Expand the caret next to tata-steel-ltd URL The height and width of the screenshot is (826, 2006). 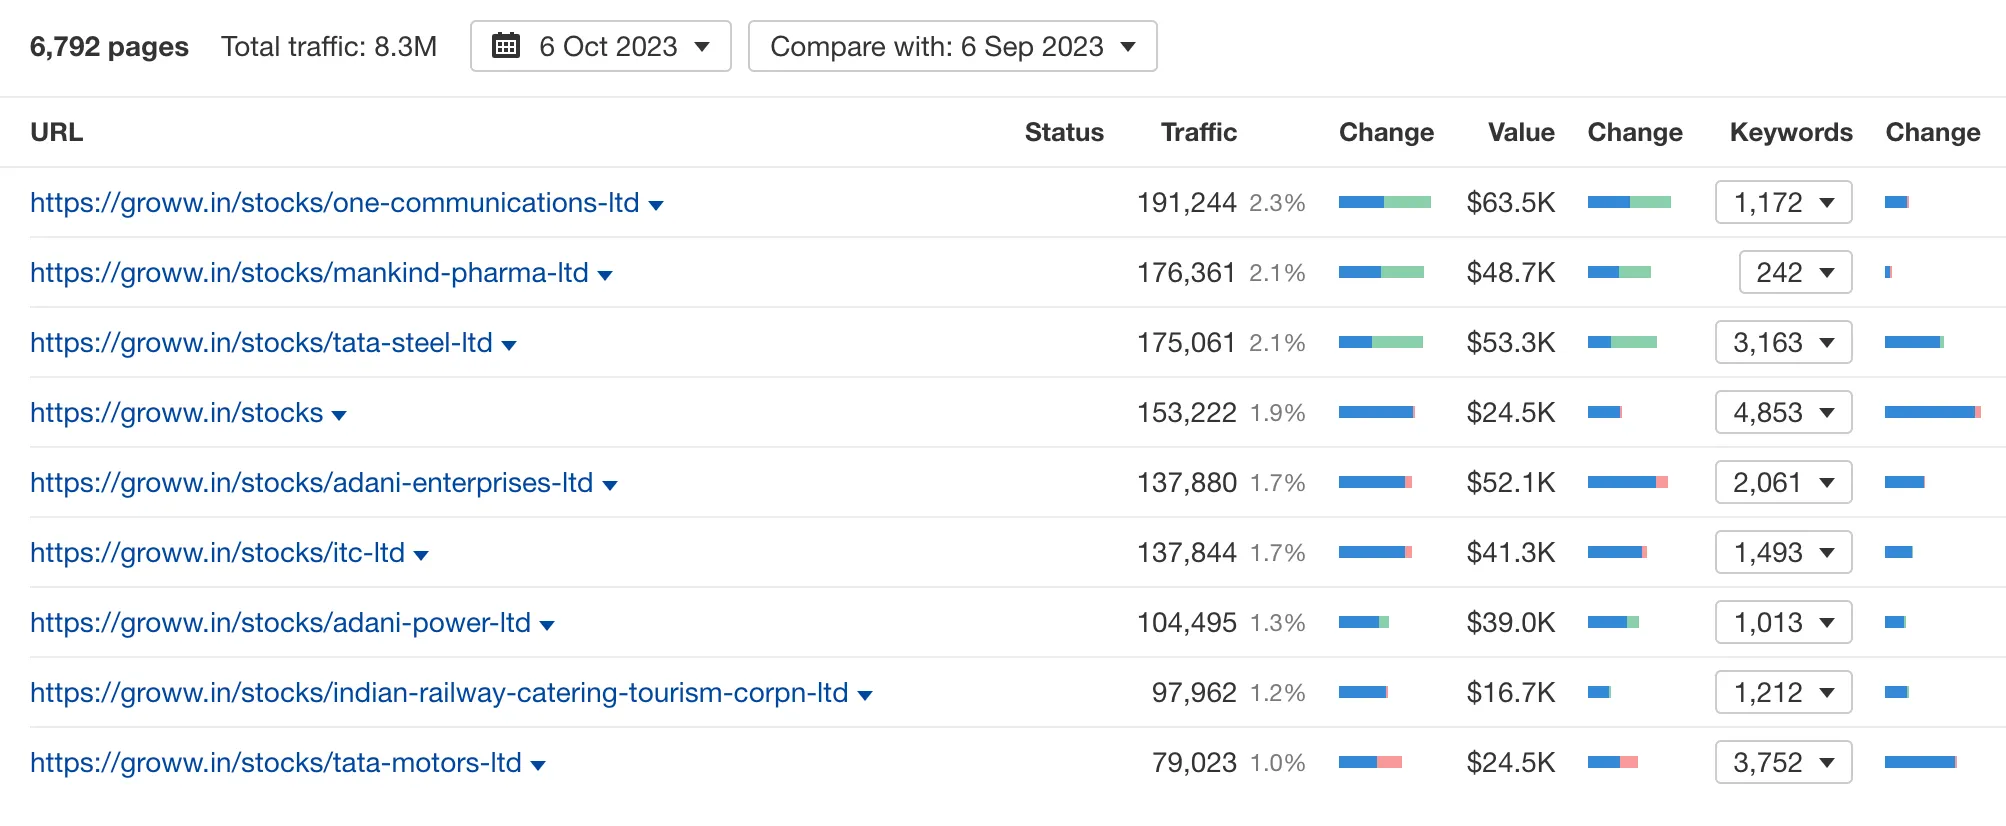509,346
